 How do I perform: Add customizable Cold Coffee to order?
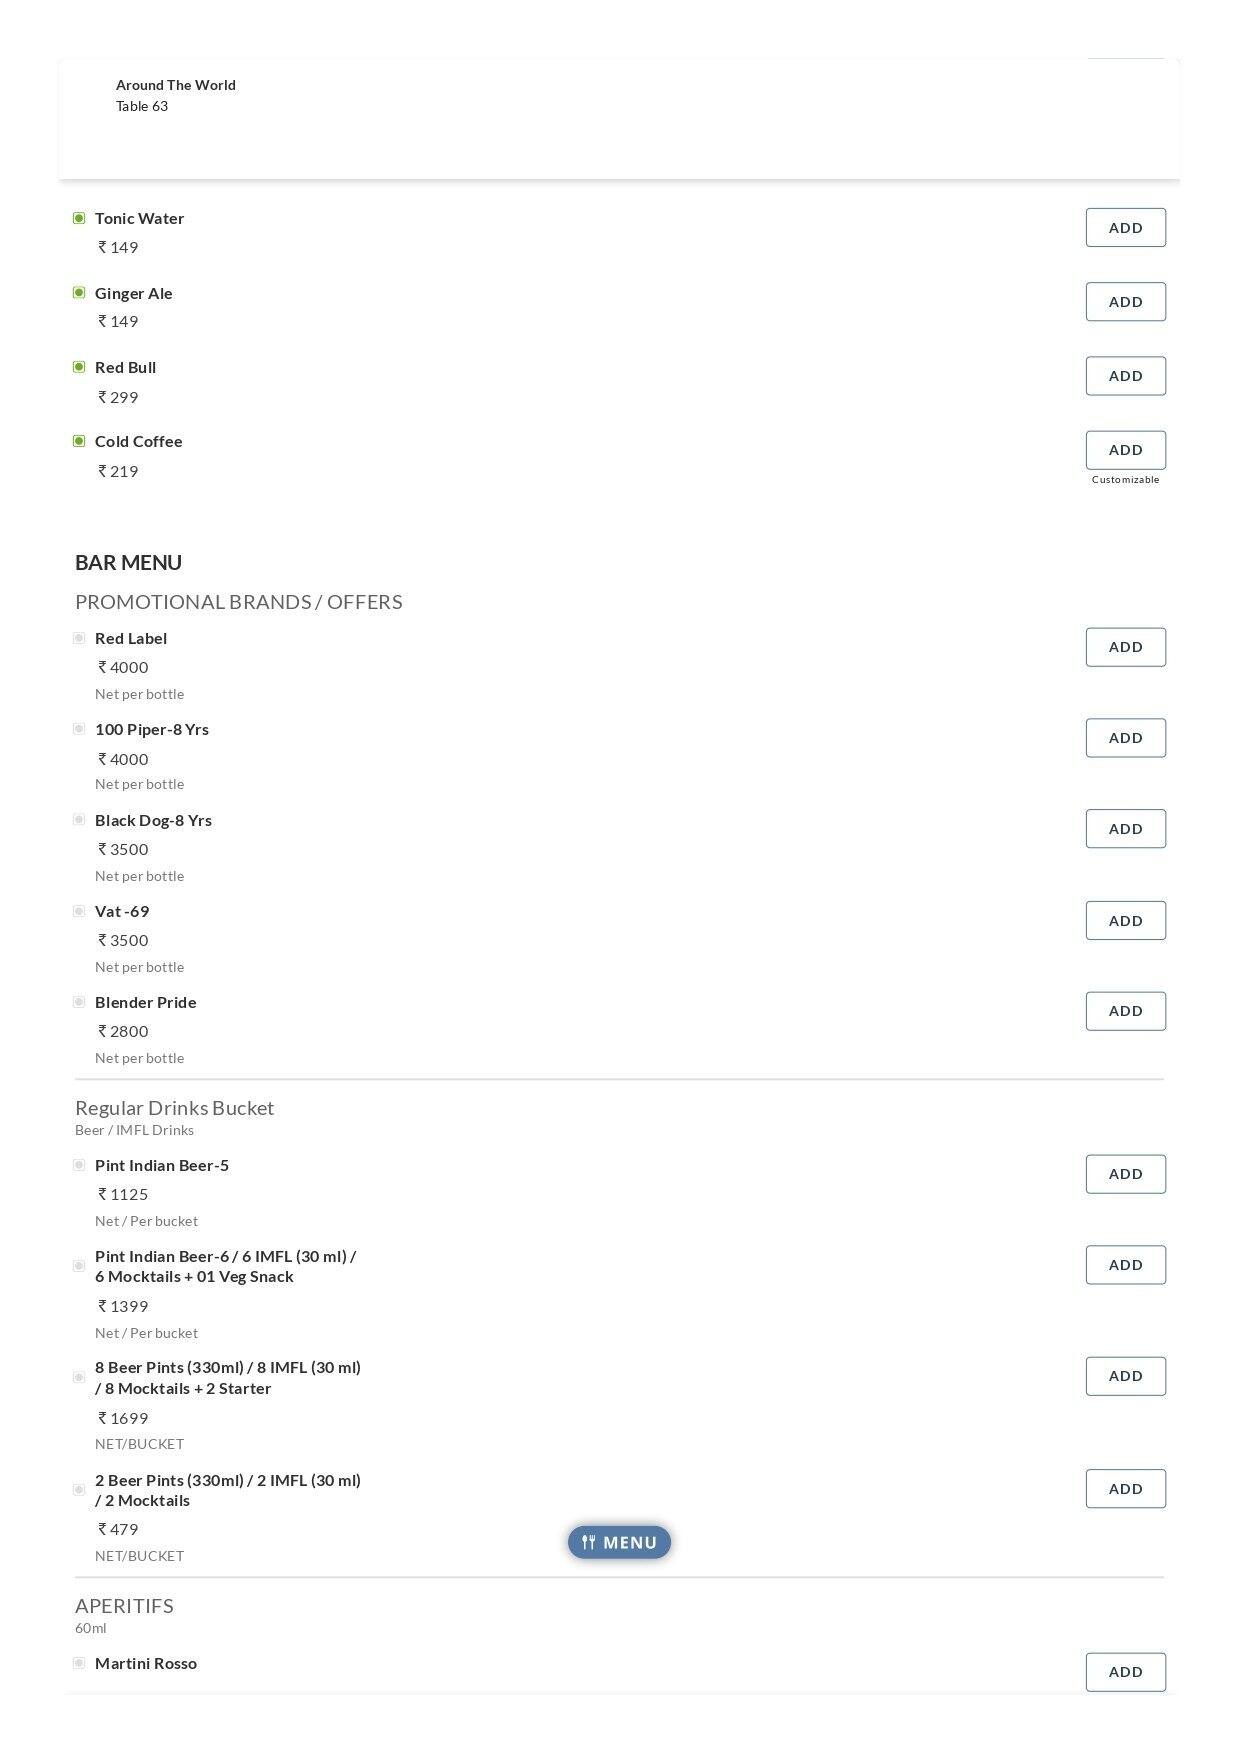pos(1126,450)
